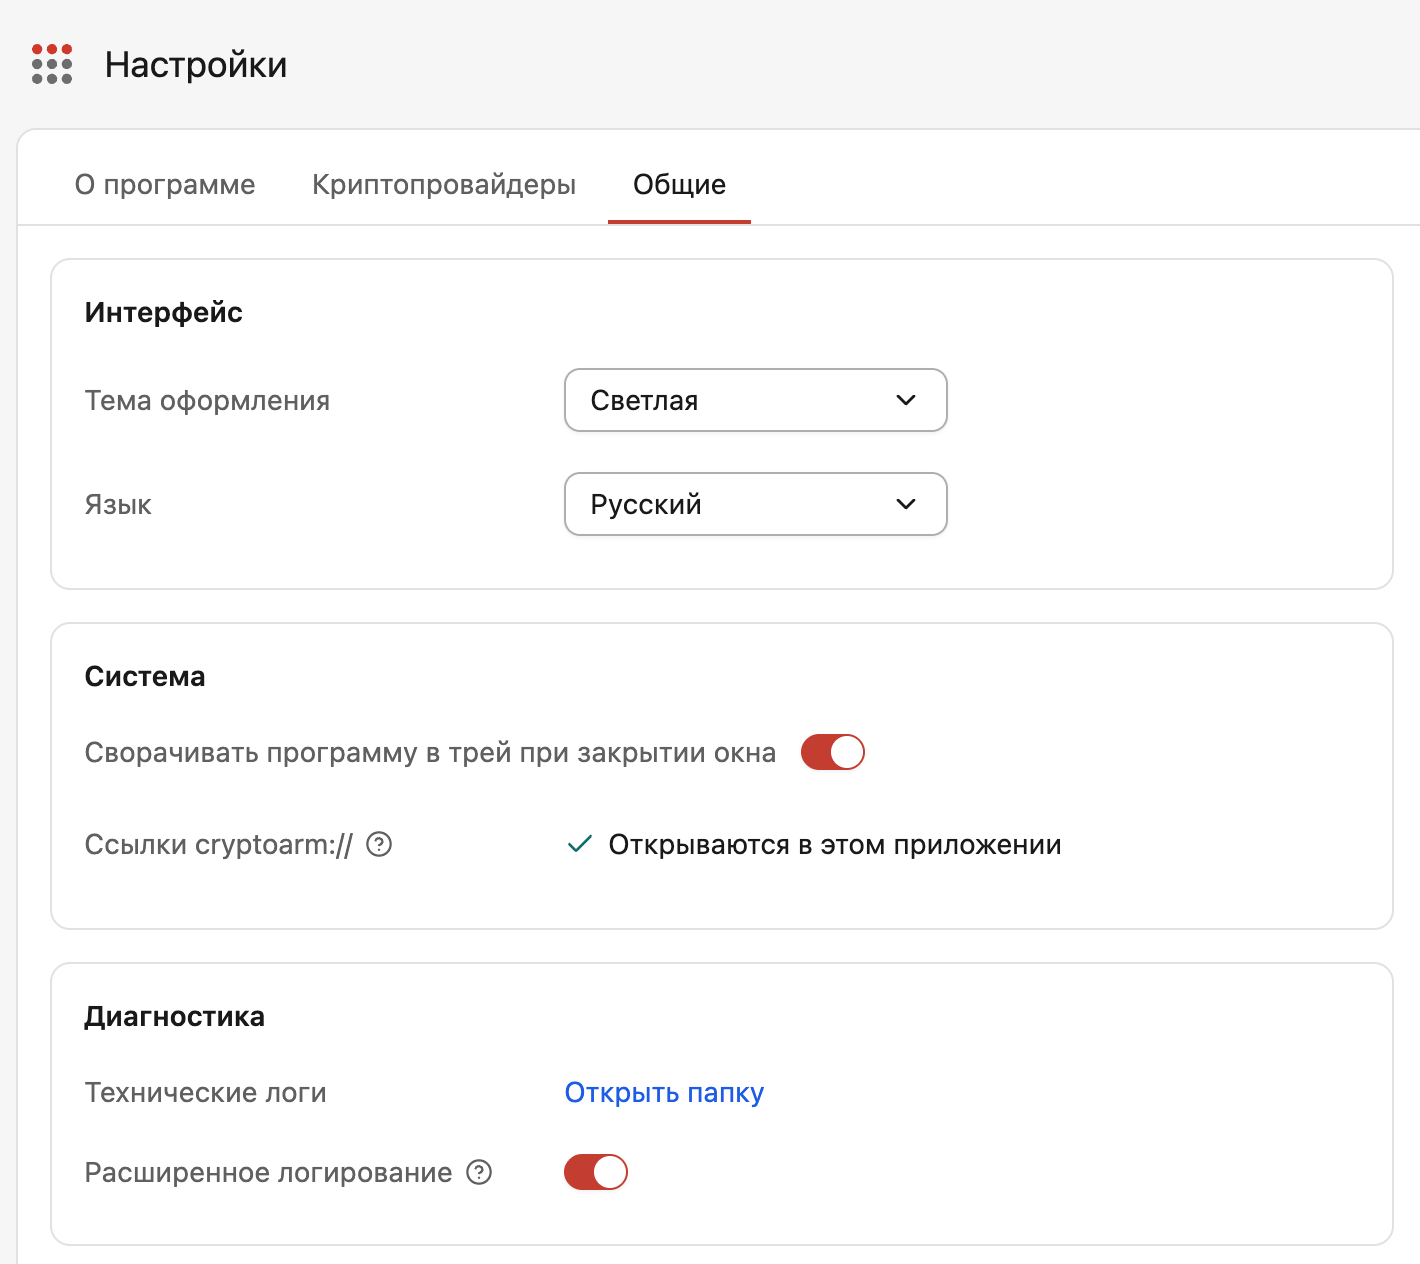Show help for Расширенное логирование
Screen dimensions: 1420x1264
click(x=480, y=1172)
